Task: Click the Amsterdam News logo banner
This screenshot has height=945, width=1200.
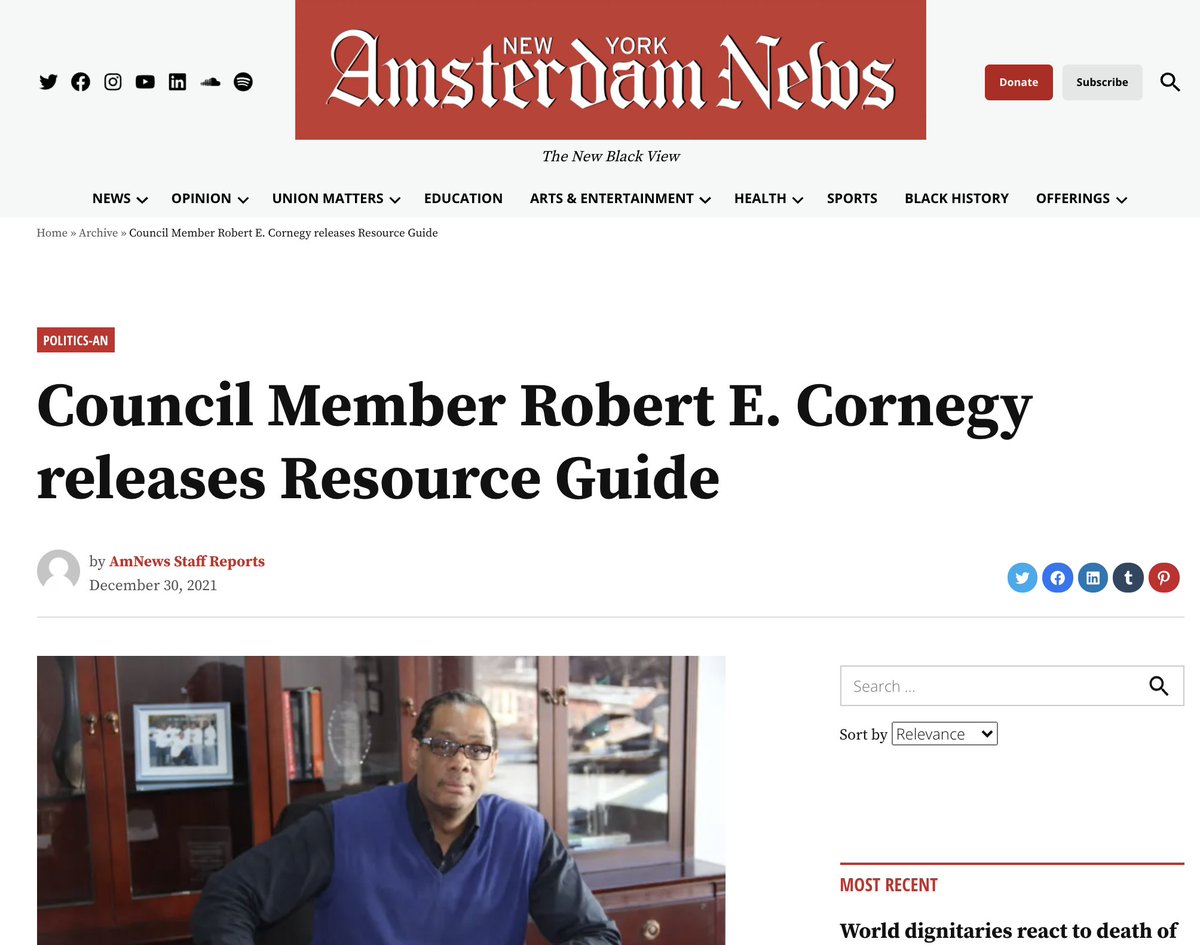Action: click(610, 70)
